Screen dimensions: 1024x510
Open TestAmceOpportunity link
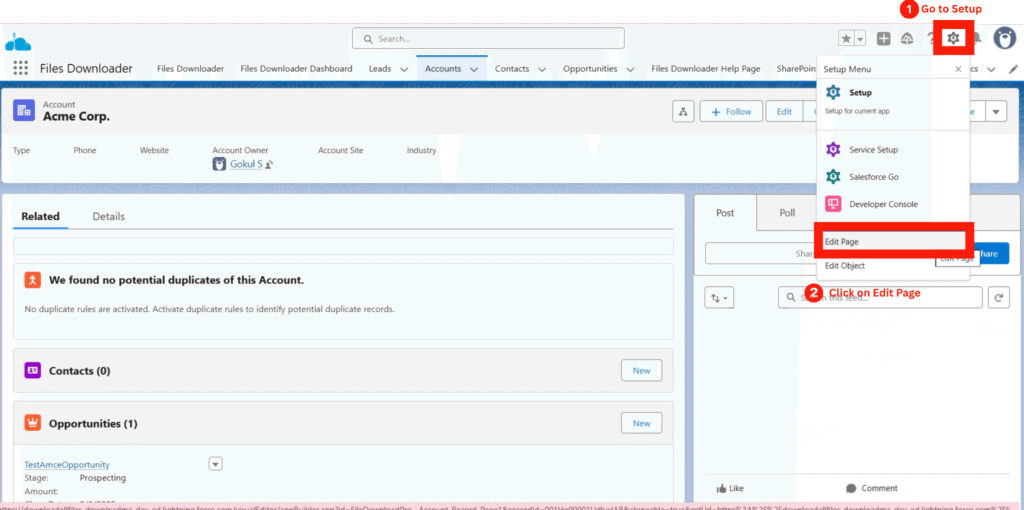click(67, 465)
